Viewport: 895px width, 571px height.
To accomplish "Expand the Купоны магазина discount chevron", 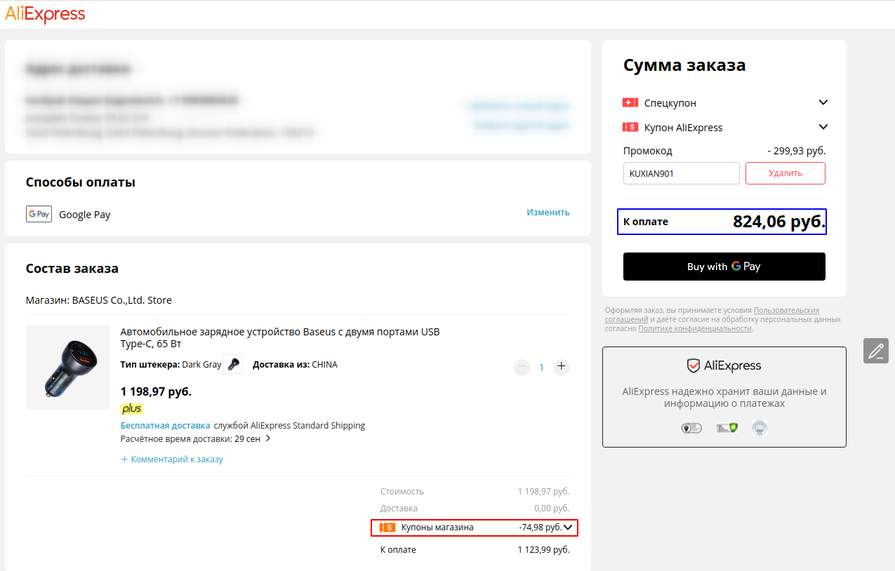I will 568,527.
